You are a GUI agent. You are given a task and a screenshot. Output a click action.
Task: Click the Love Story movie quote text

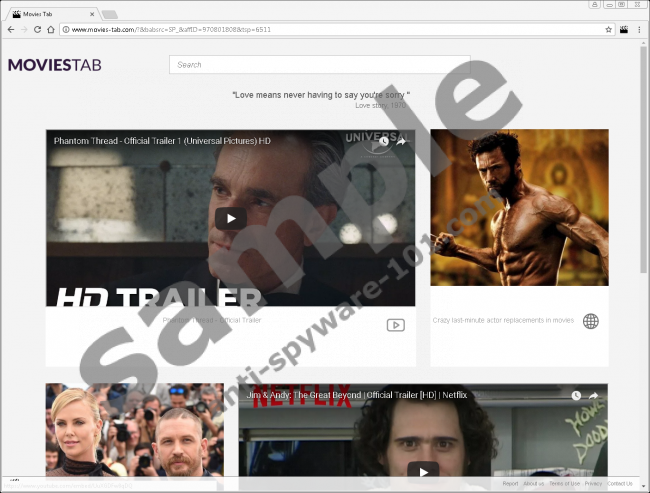[321, 95]
